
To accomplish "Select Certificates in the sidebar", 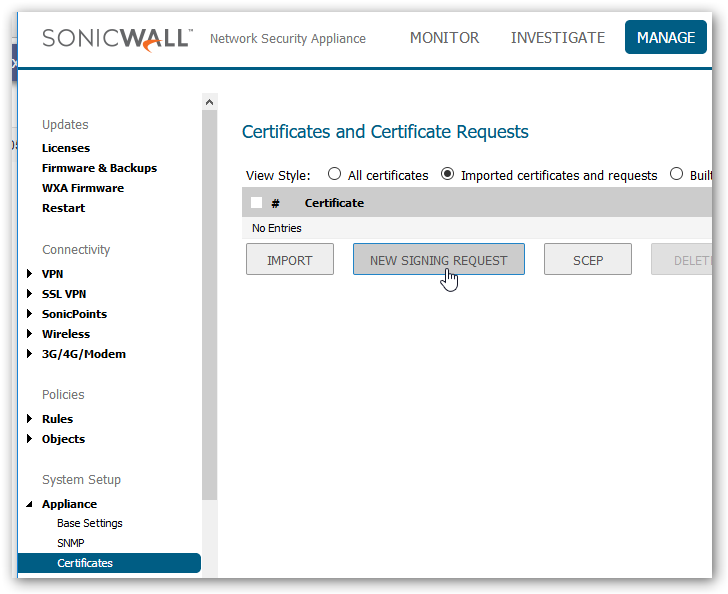I will click(109, 563).
